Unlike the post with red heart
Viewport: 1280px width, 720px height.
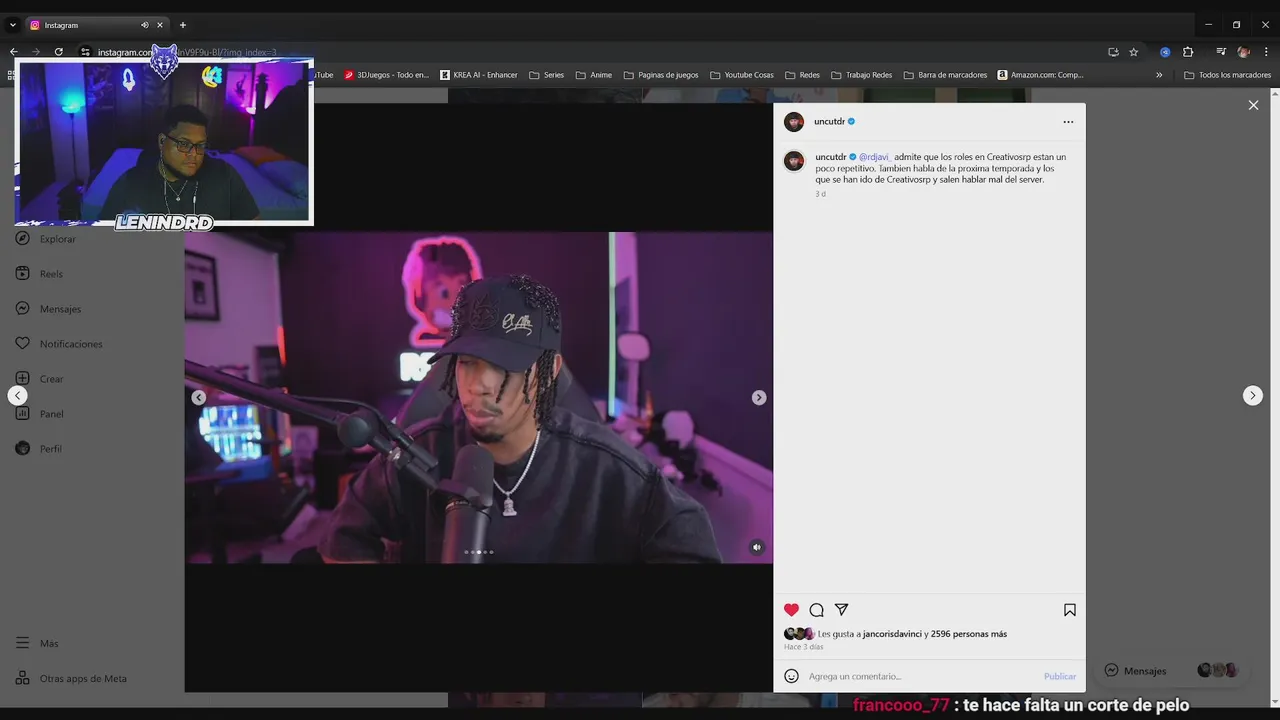(791, 610)
